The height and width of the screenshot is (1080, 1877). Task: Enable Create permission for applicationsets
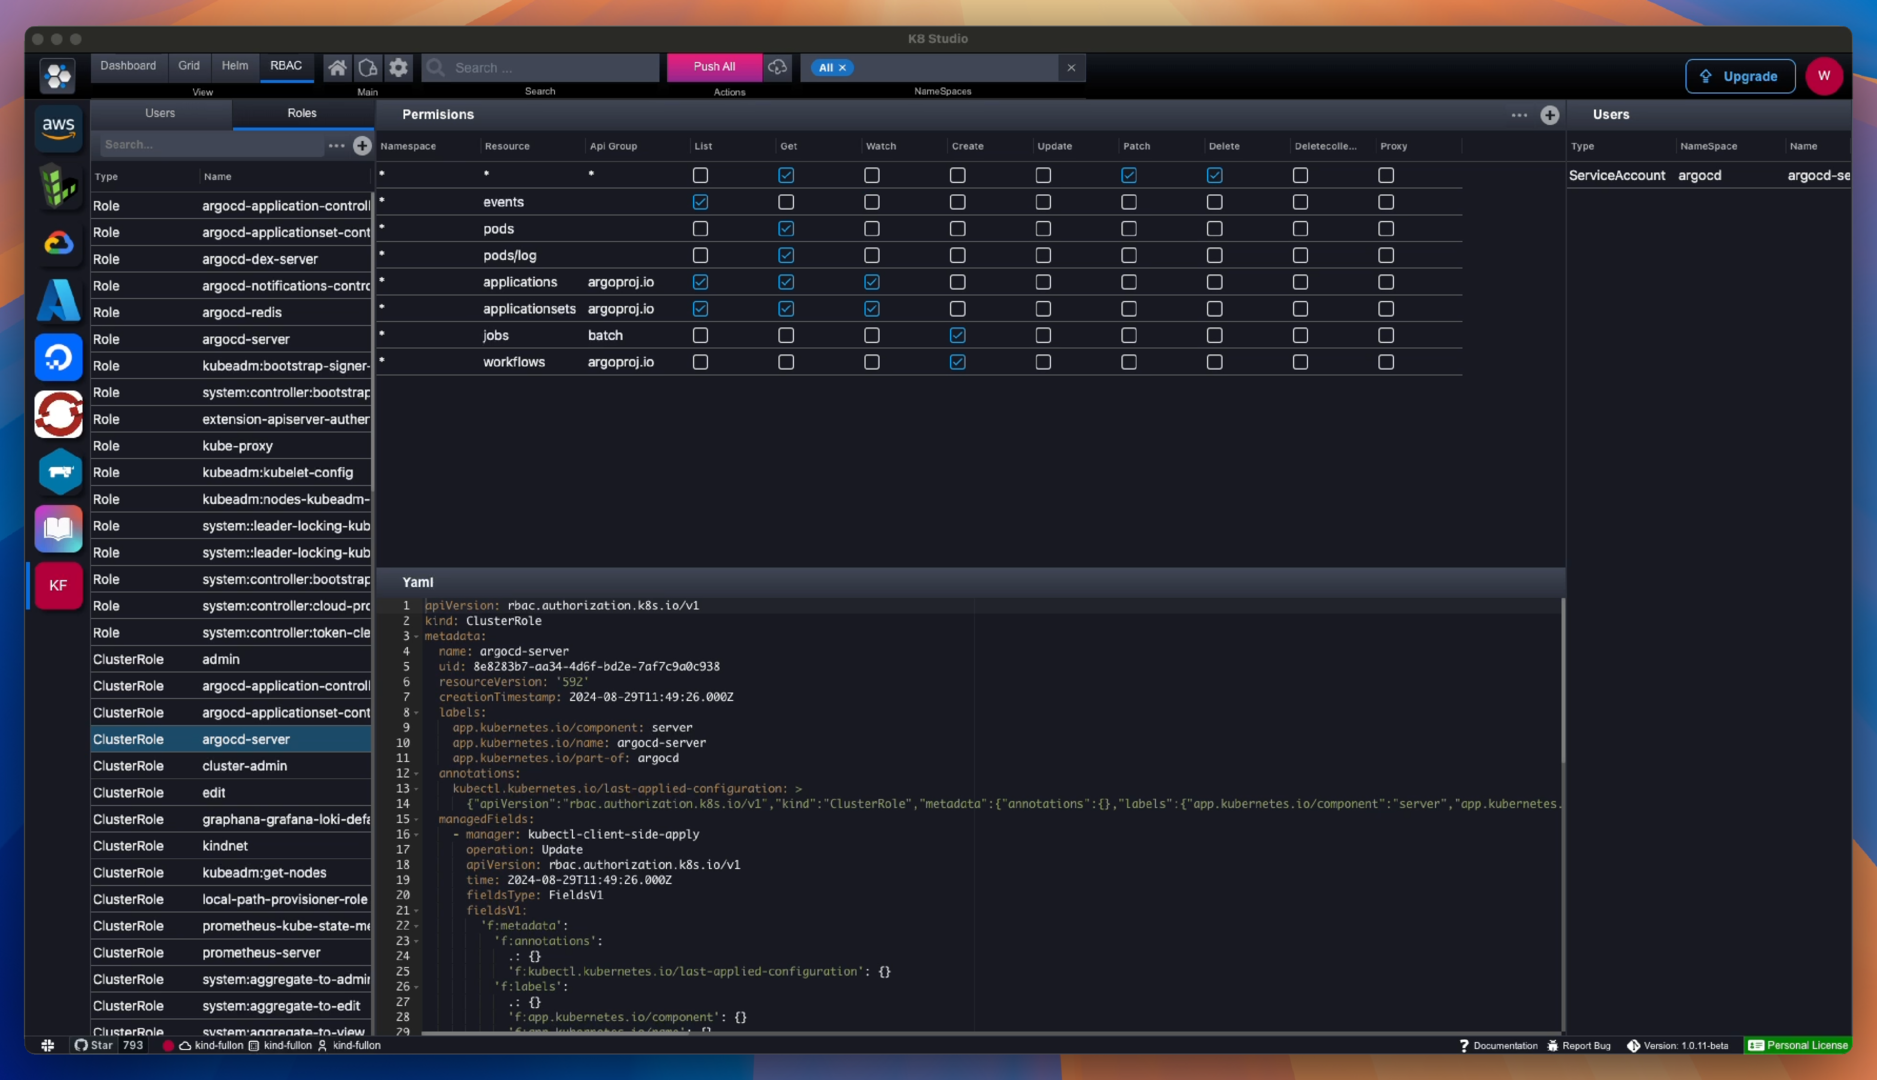(958, 309)
